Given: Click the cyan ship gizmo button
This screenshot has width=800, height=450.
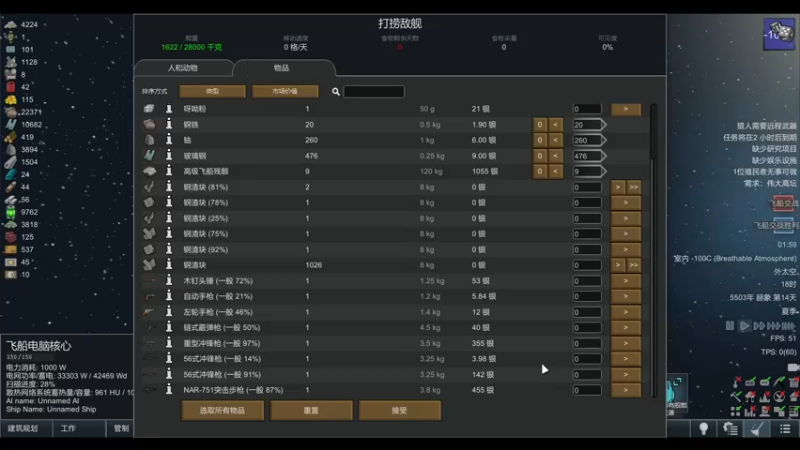Looking at the screenshot, I should [677, 395].
